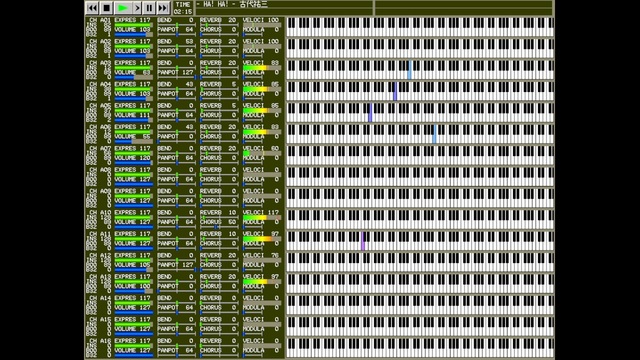Image resolution: width=640 pixels, height=360 pixels.
Task: Click channel A01 EXPRES green bar
Action: 133,25
